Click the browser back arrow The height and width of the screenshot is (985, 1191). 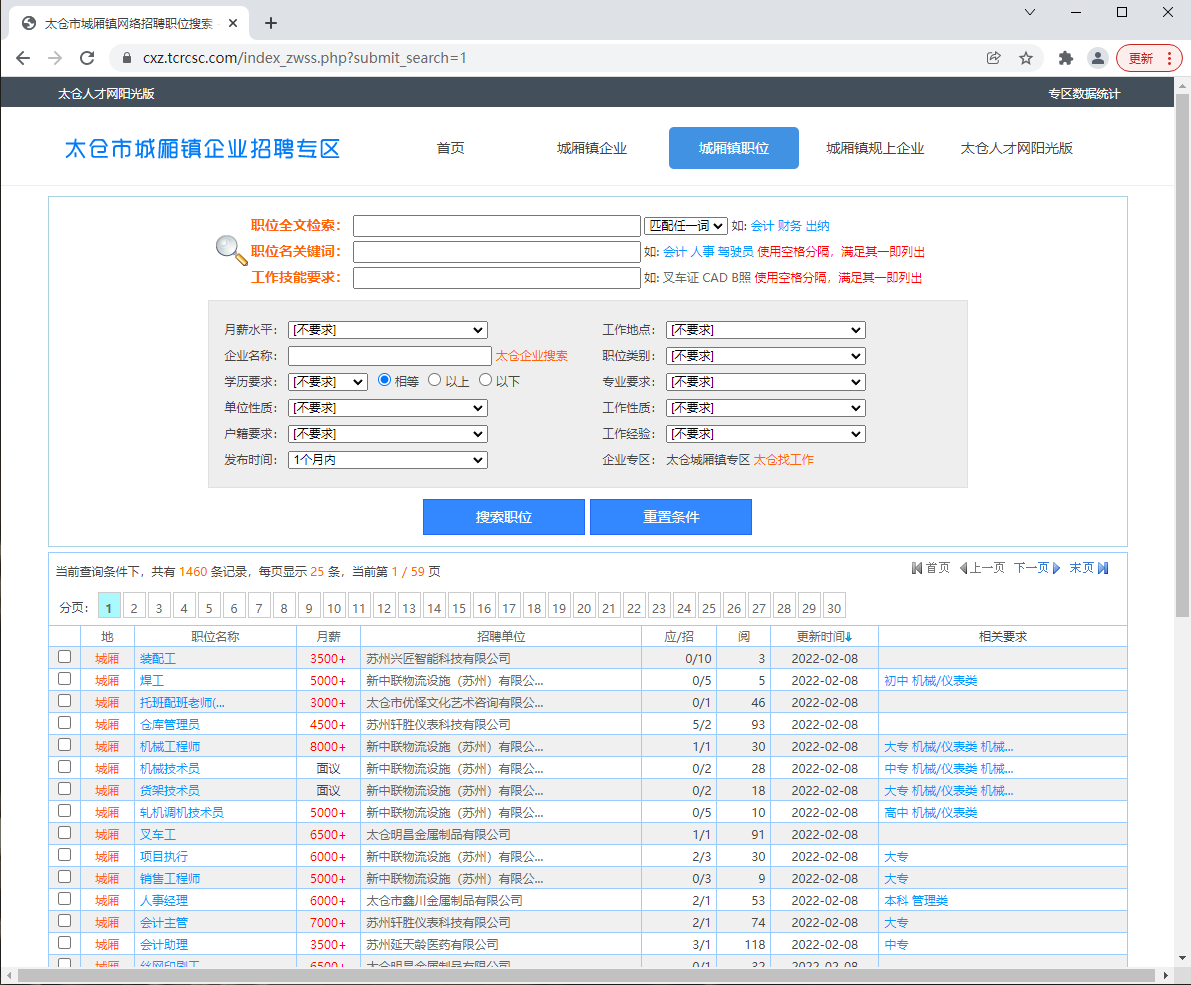tap(23, 58)
